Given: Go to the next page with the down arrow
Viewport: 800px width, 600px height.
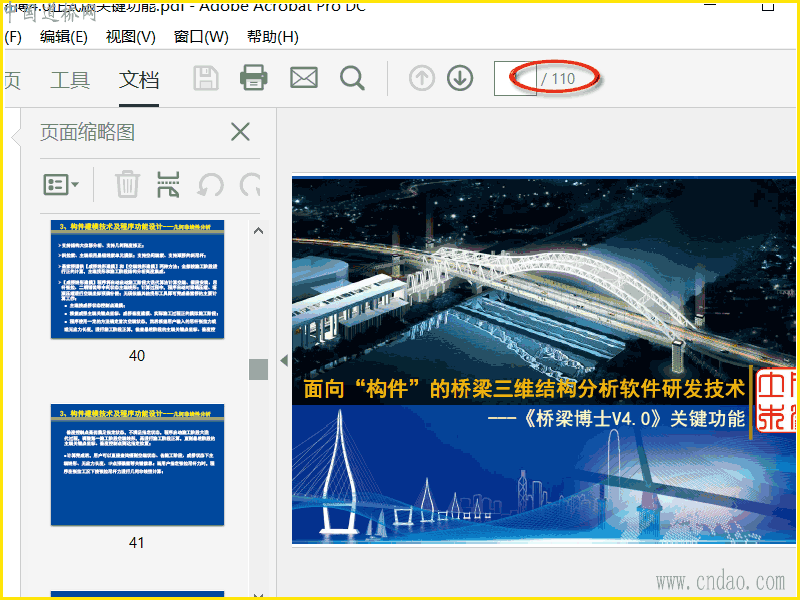Looking at the screenshot, I should coord(460,79).
